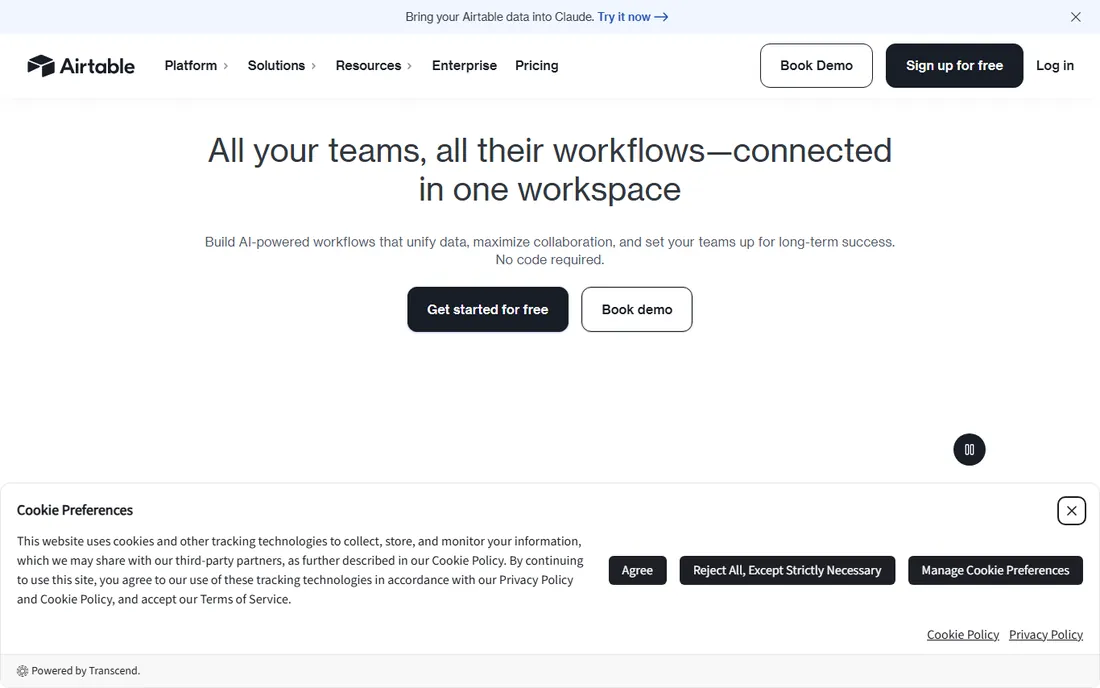1100x688 pixels.
Task: Expand the Solutions menu
Action: [281, 65]
